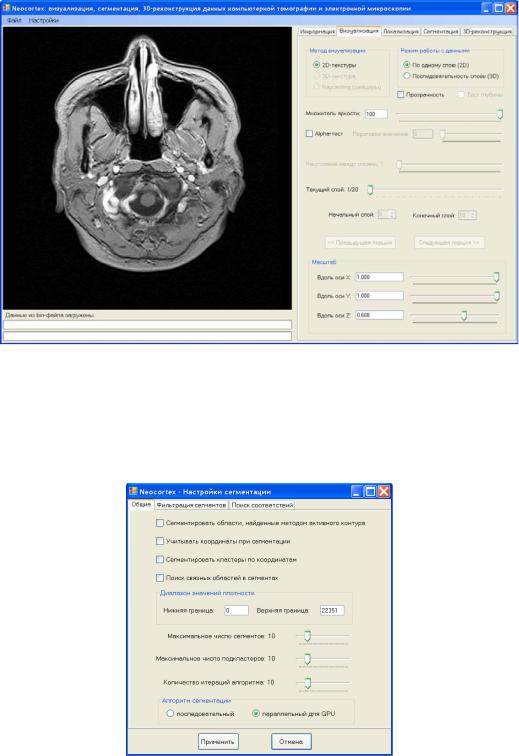The image size is (519, 756).
Task: Open the Настройки menu
Action: tap(43, 20)
